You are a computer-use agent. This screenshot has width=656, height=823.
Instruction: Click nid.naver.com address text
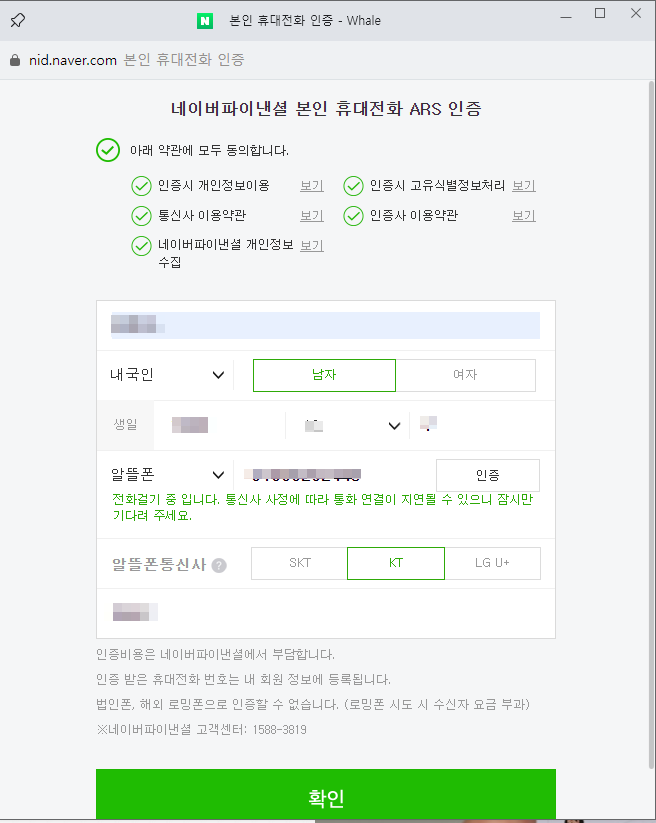point(72,60)
